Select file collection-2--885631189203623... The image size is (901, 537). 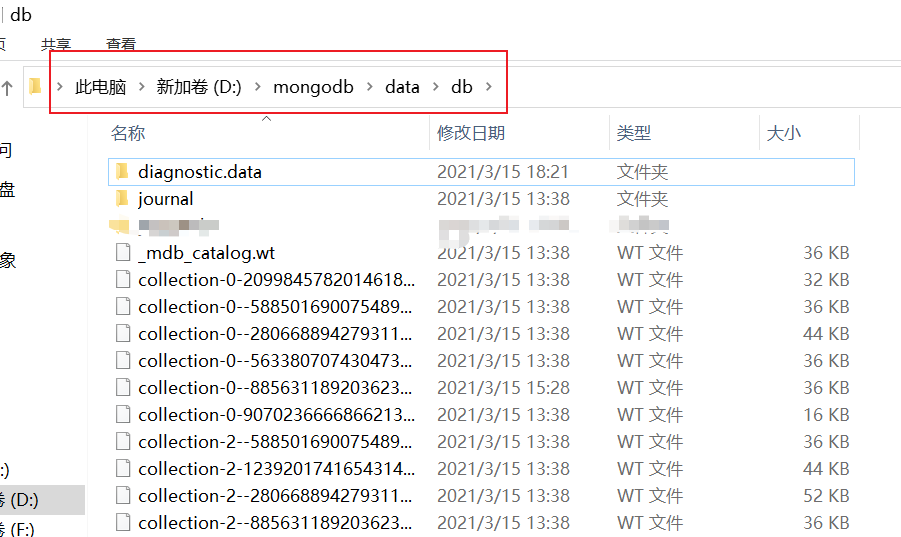[275, 523]
